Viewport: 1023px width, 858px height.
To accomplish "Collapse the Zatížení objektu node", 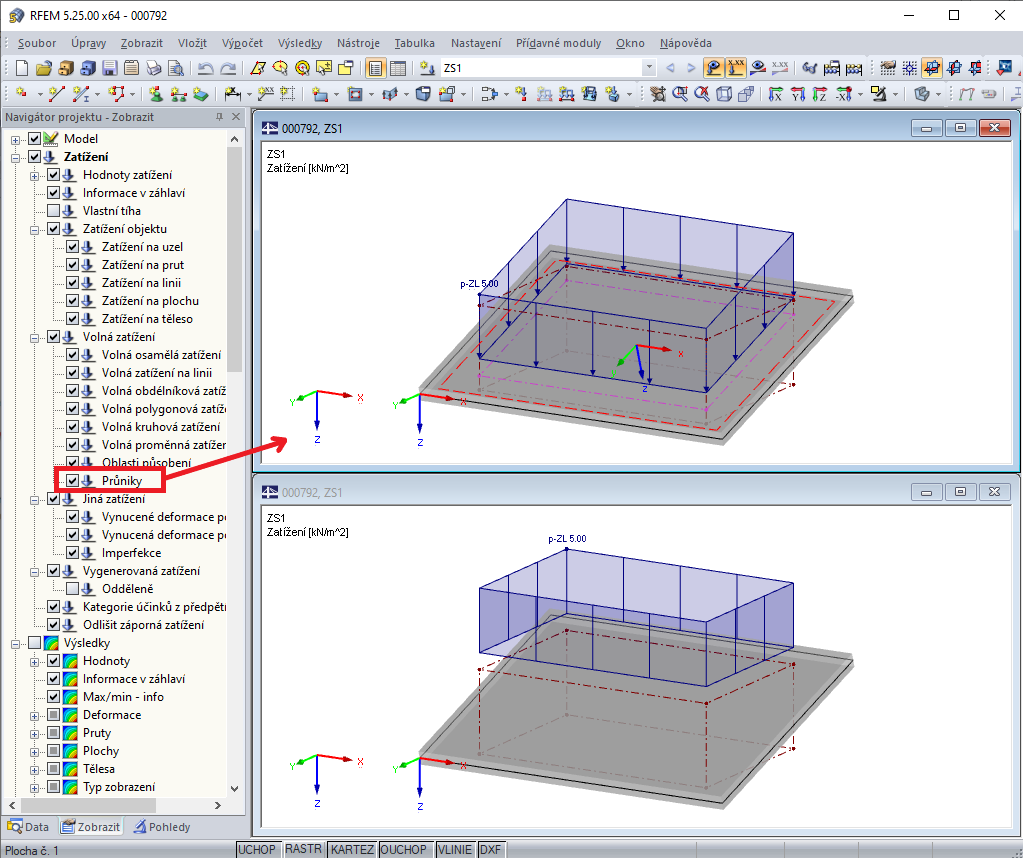I will pyautogui.click(x=34, y=230).
